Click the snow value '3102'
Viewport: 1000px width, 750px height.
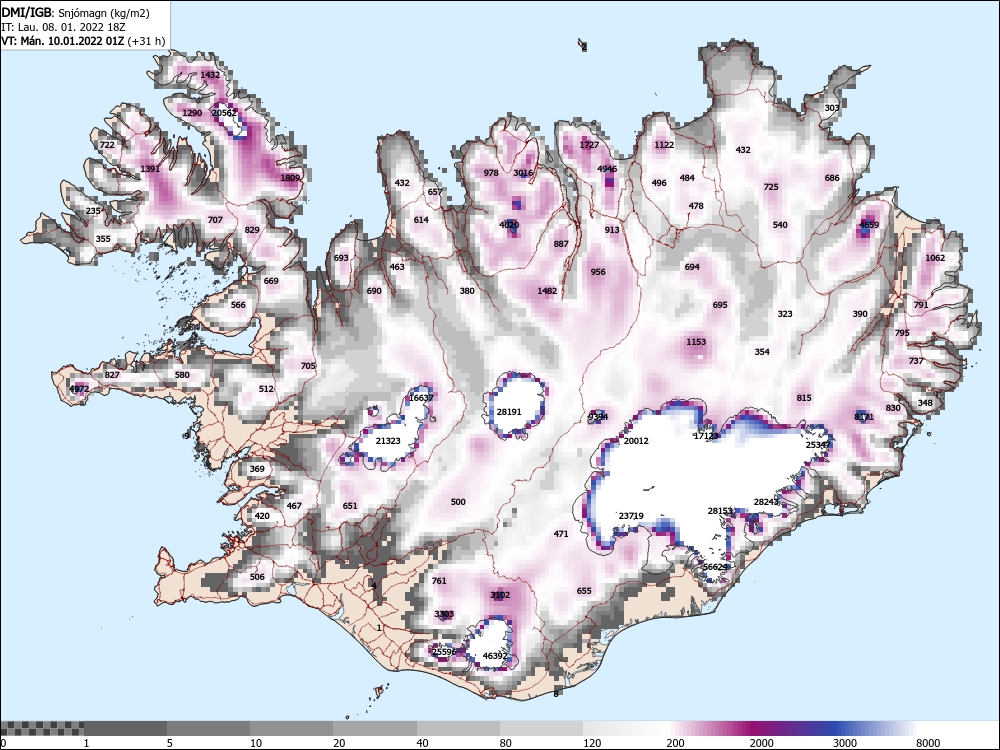pyautogui.click(x=500, y=595)
